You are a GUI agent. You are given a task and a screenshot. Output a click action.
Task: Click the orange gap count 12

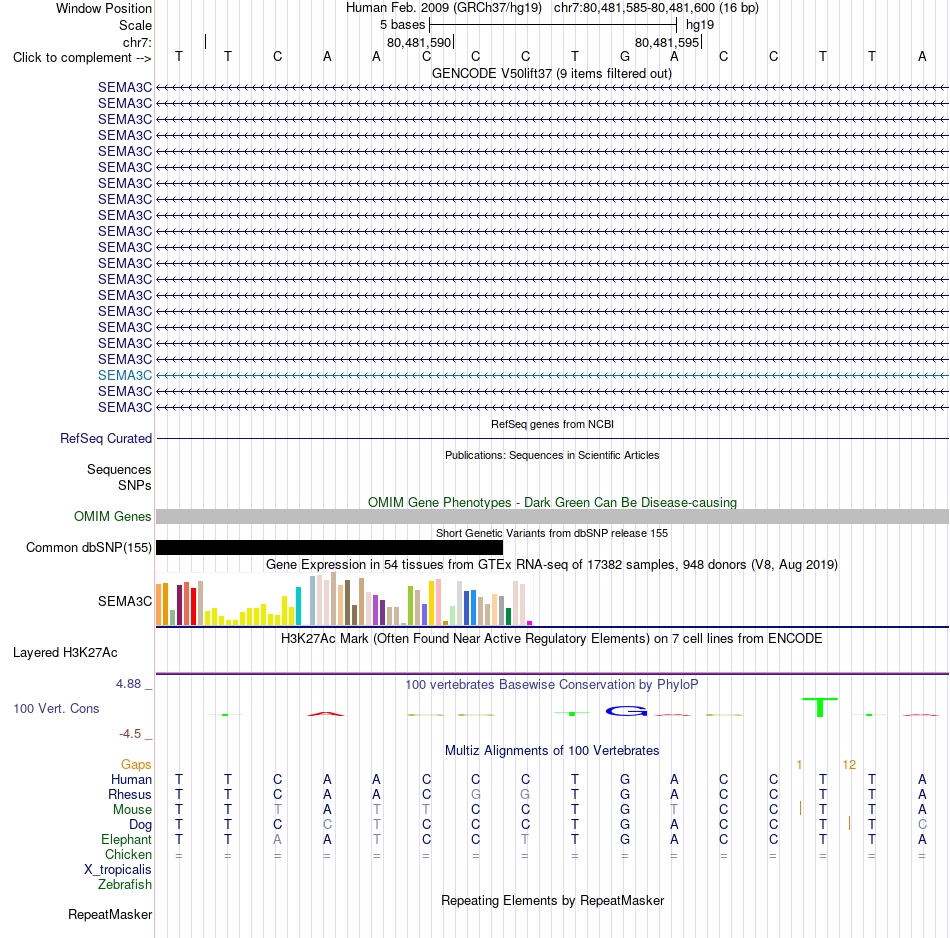pos(849,765)
